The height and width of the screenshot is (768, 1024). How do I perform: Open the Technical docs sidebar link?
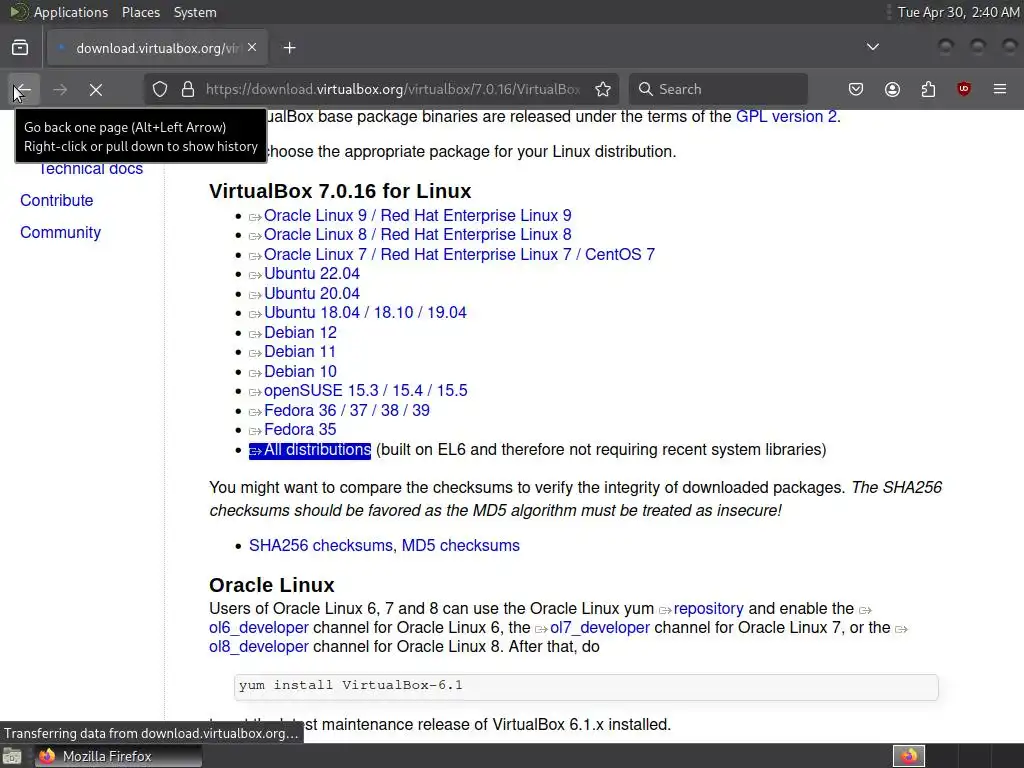click(x=91, y=168)
